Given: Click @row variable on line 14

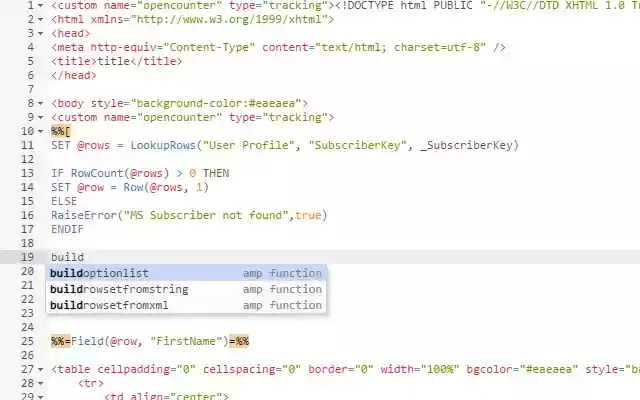Looking at the screenshot, I should [x=91, y=187].
